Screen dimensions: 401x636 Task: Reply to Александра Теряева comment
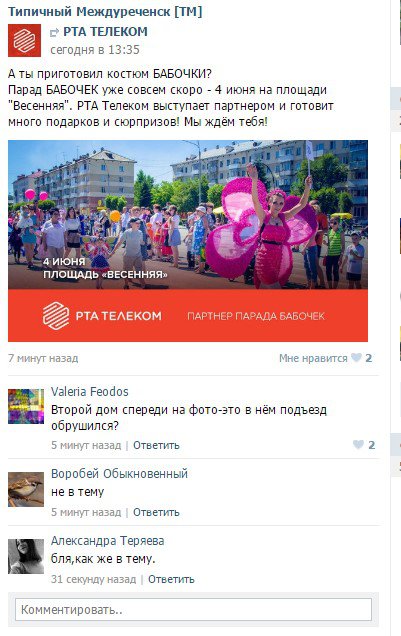(x=171, y=579)
